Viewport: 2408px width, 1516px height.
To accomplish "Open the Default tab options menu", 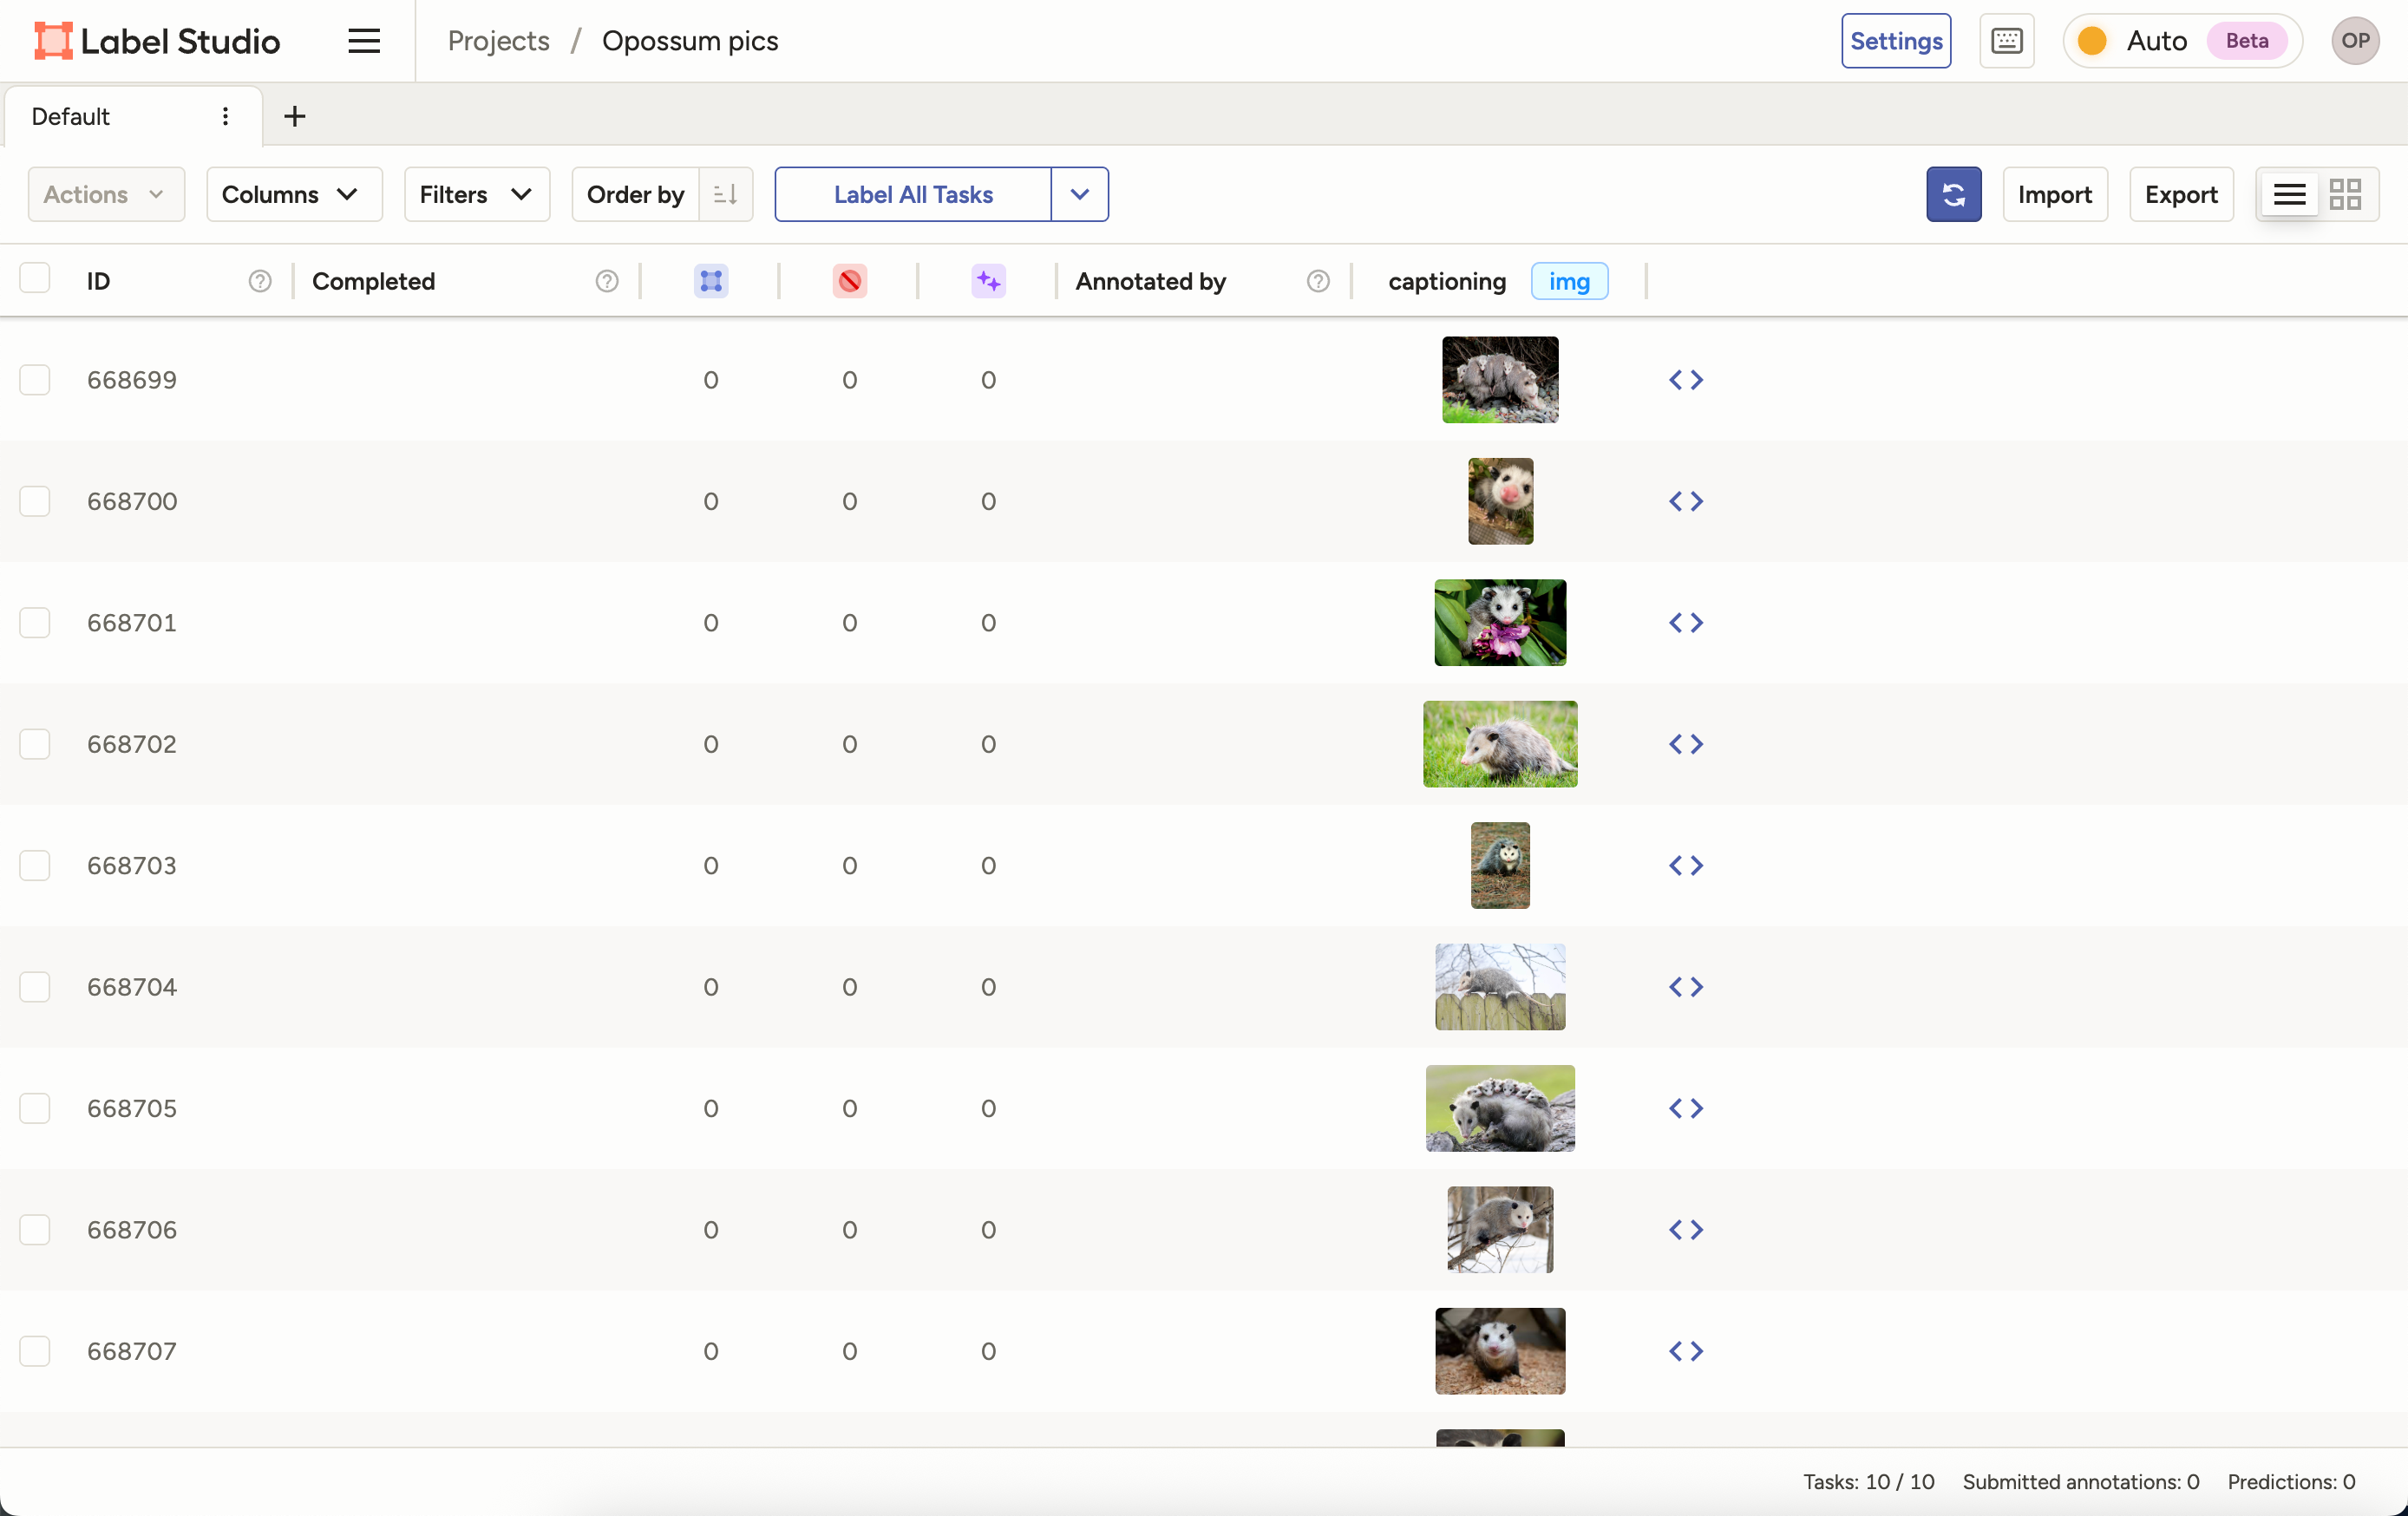I will point(226,116).
